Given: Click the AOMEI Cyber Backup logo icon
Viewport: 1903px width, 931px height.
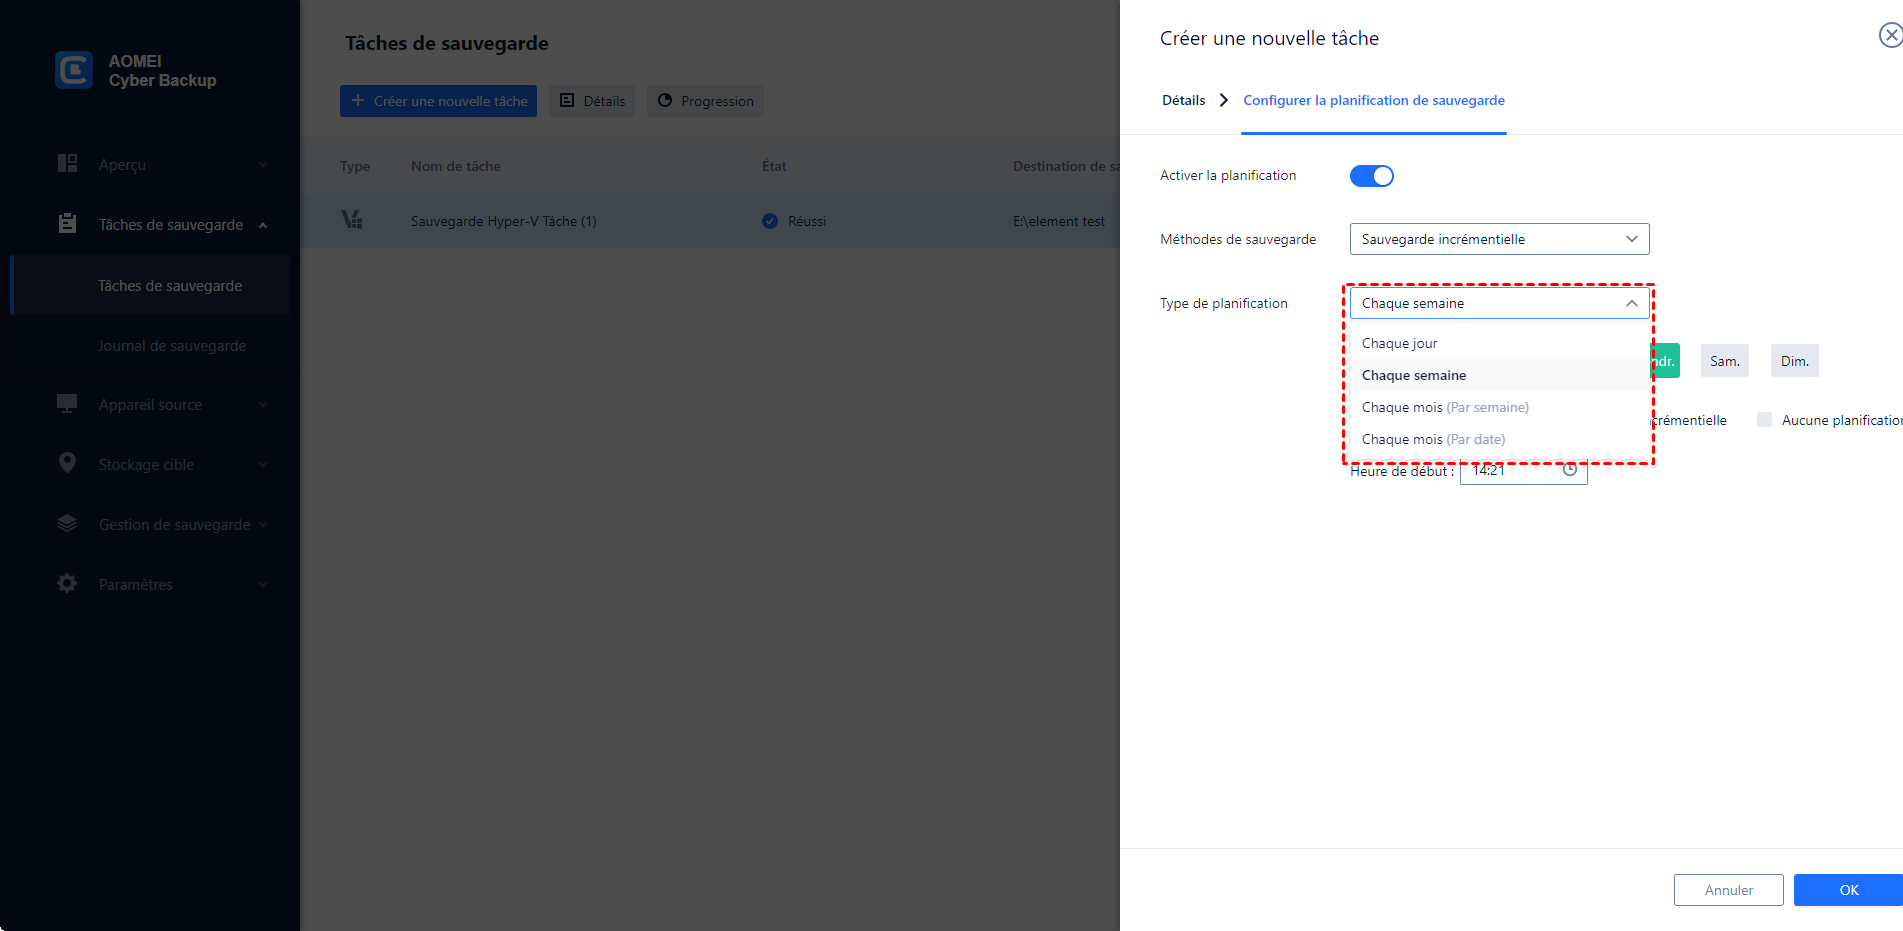Looking at the screenshot, I should 74,70.
